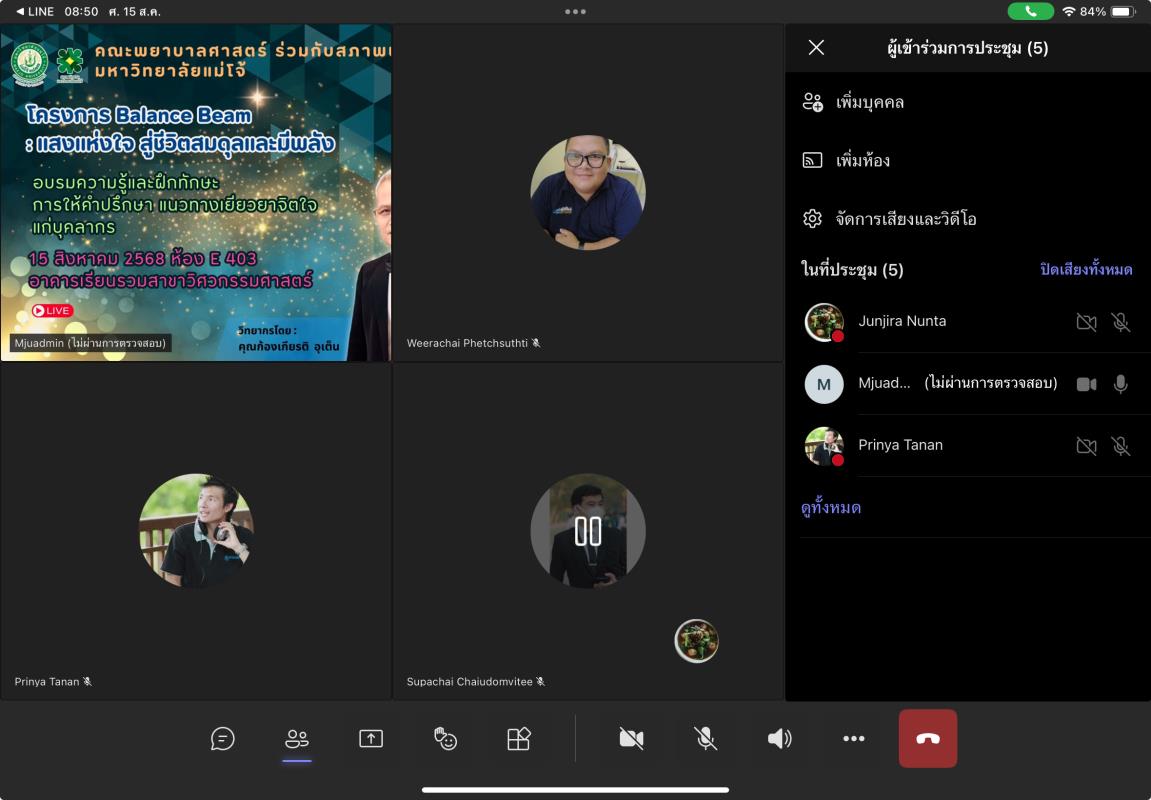The width and height of the screenshot is (1151, 800).
Task: Return to LINE app via status bar
Action: [35, 12]
